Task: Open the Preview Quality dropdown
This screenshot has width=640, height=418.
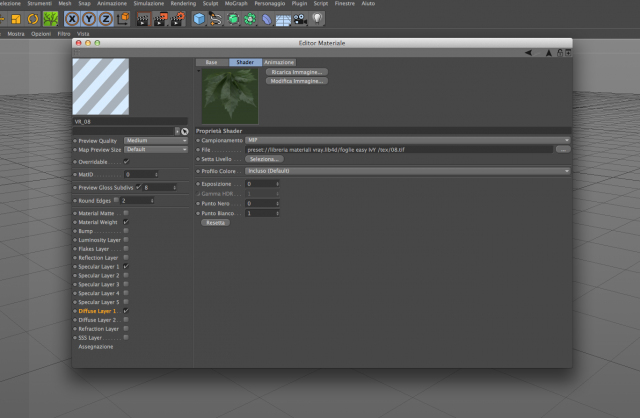Action: click(x=156, y=140)
